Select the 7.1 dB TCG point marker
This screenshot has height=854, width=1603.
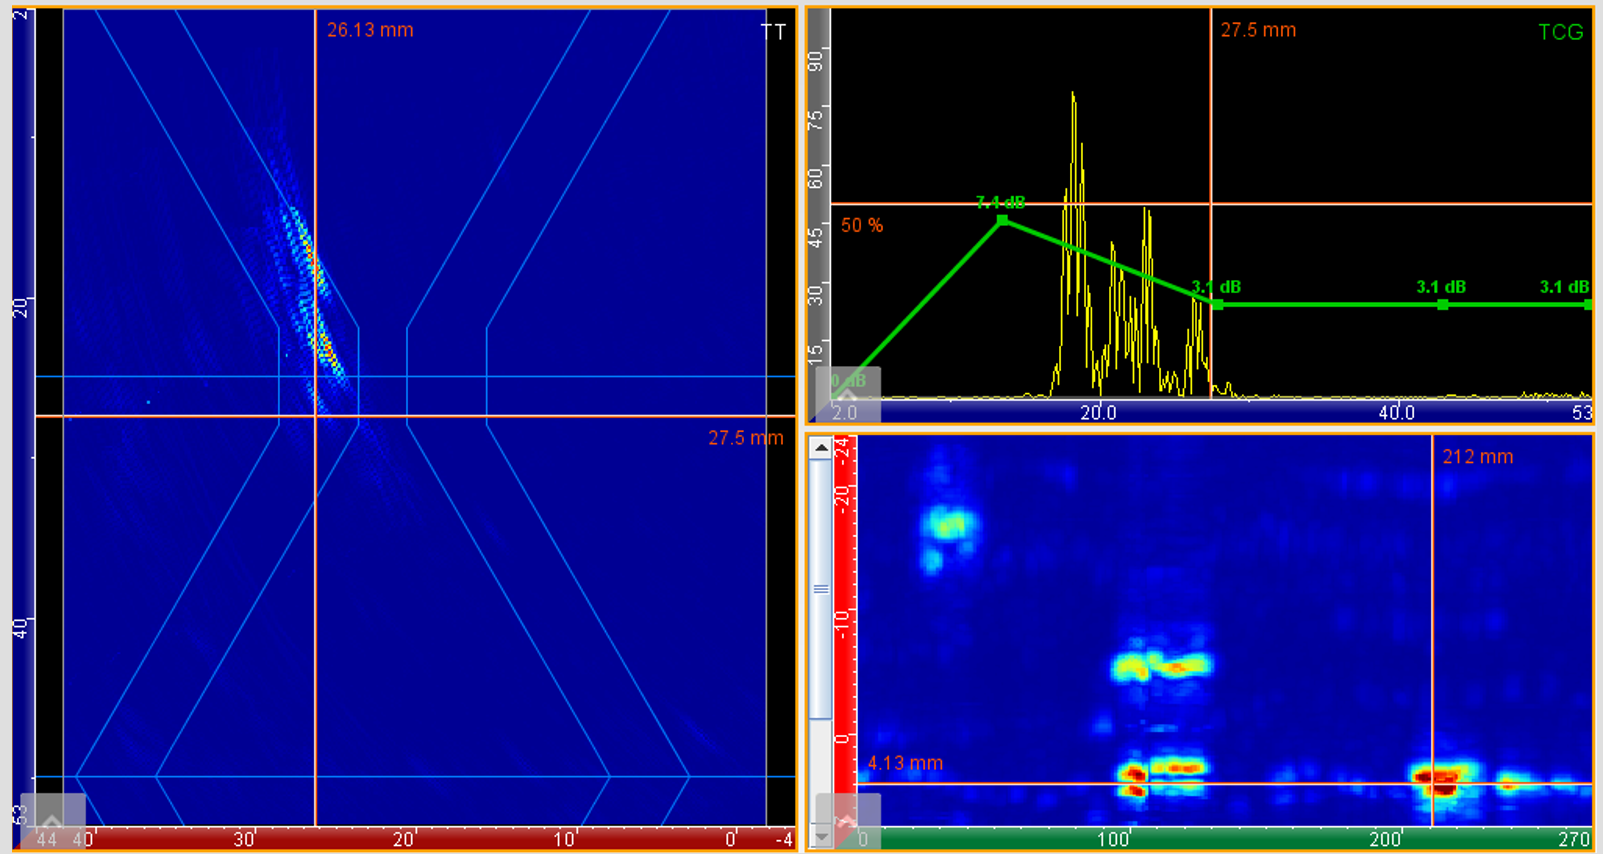pyautogui.click(x=1002, y=220)
